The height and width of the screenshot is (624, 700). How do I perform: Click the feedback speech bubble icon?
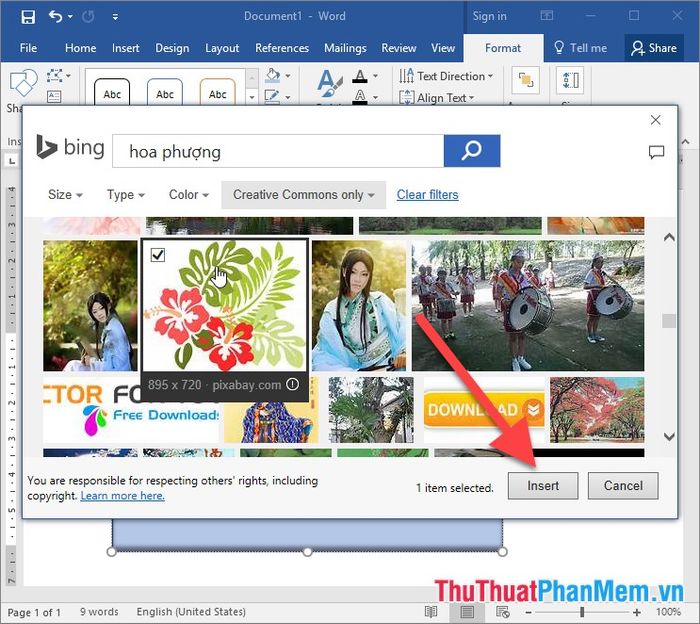(x=656, y=152)
